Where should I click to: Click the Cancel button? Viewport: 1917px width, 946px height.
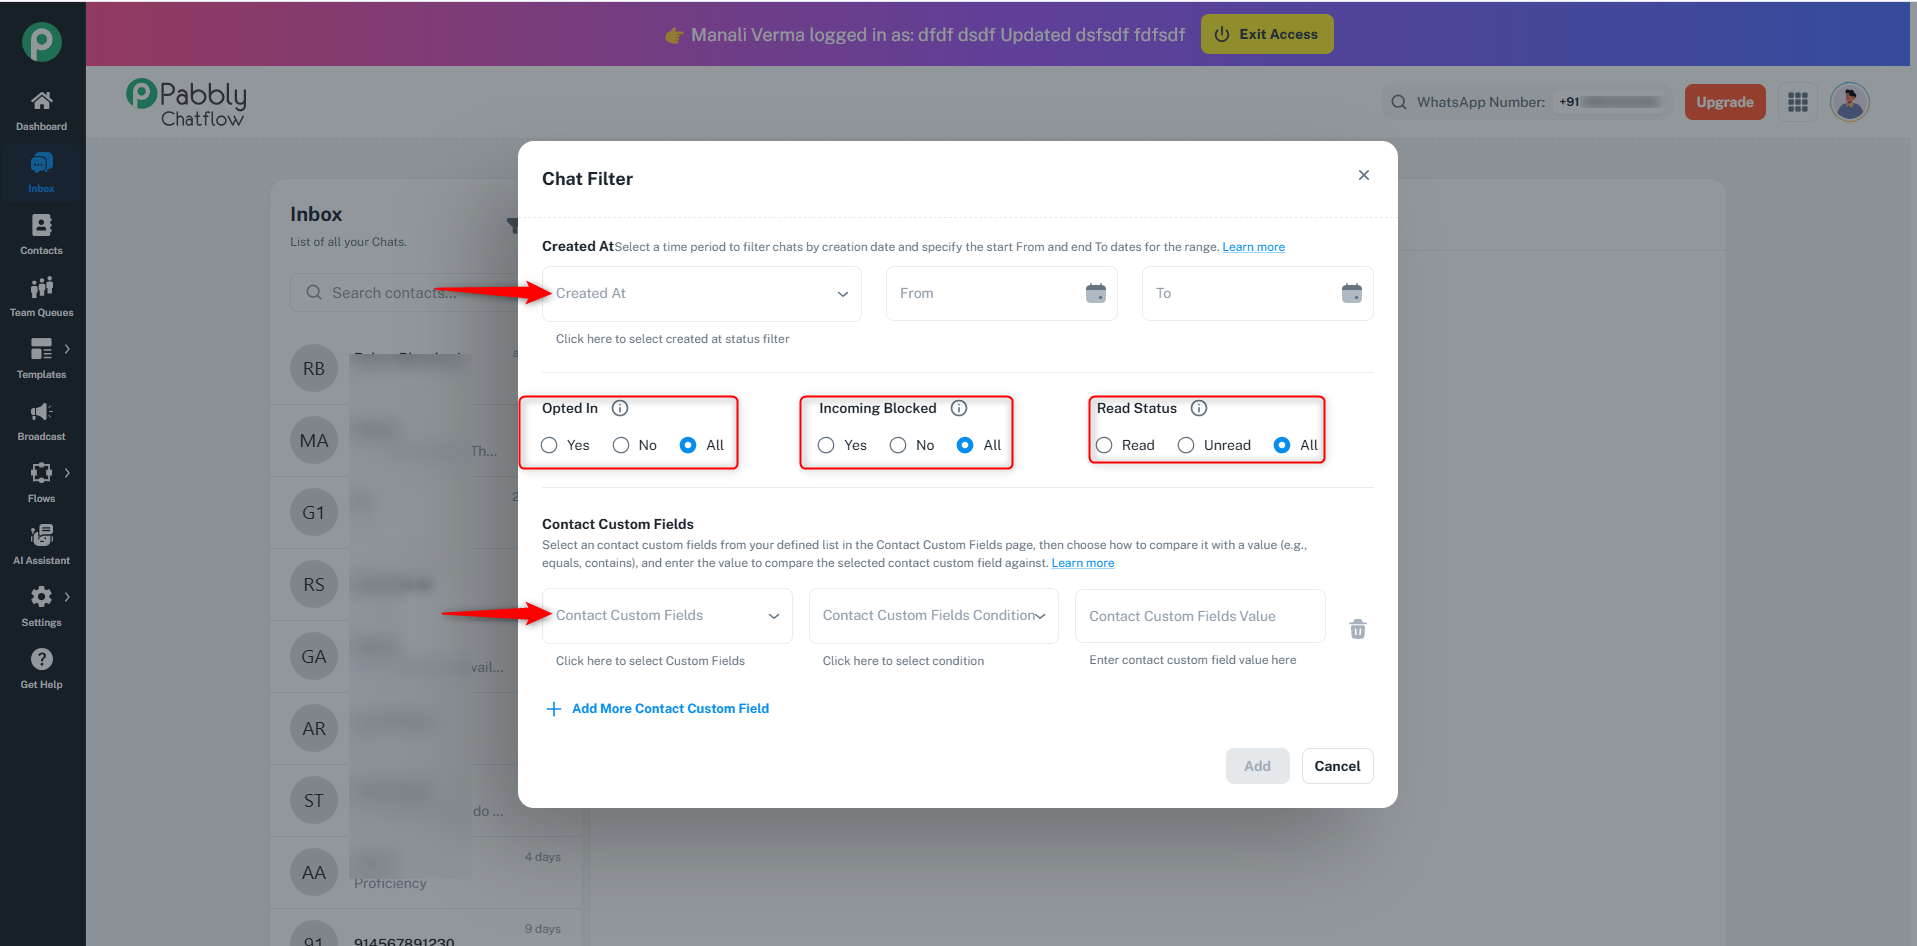pos(1337,766)
